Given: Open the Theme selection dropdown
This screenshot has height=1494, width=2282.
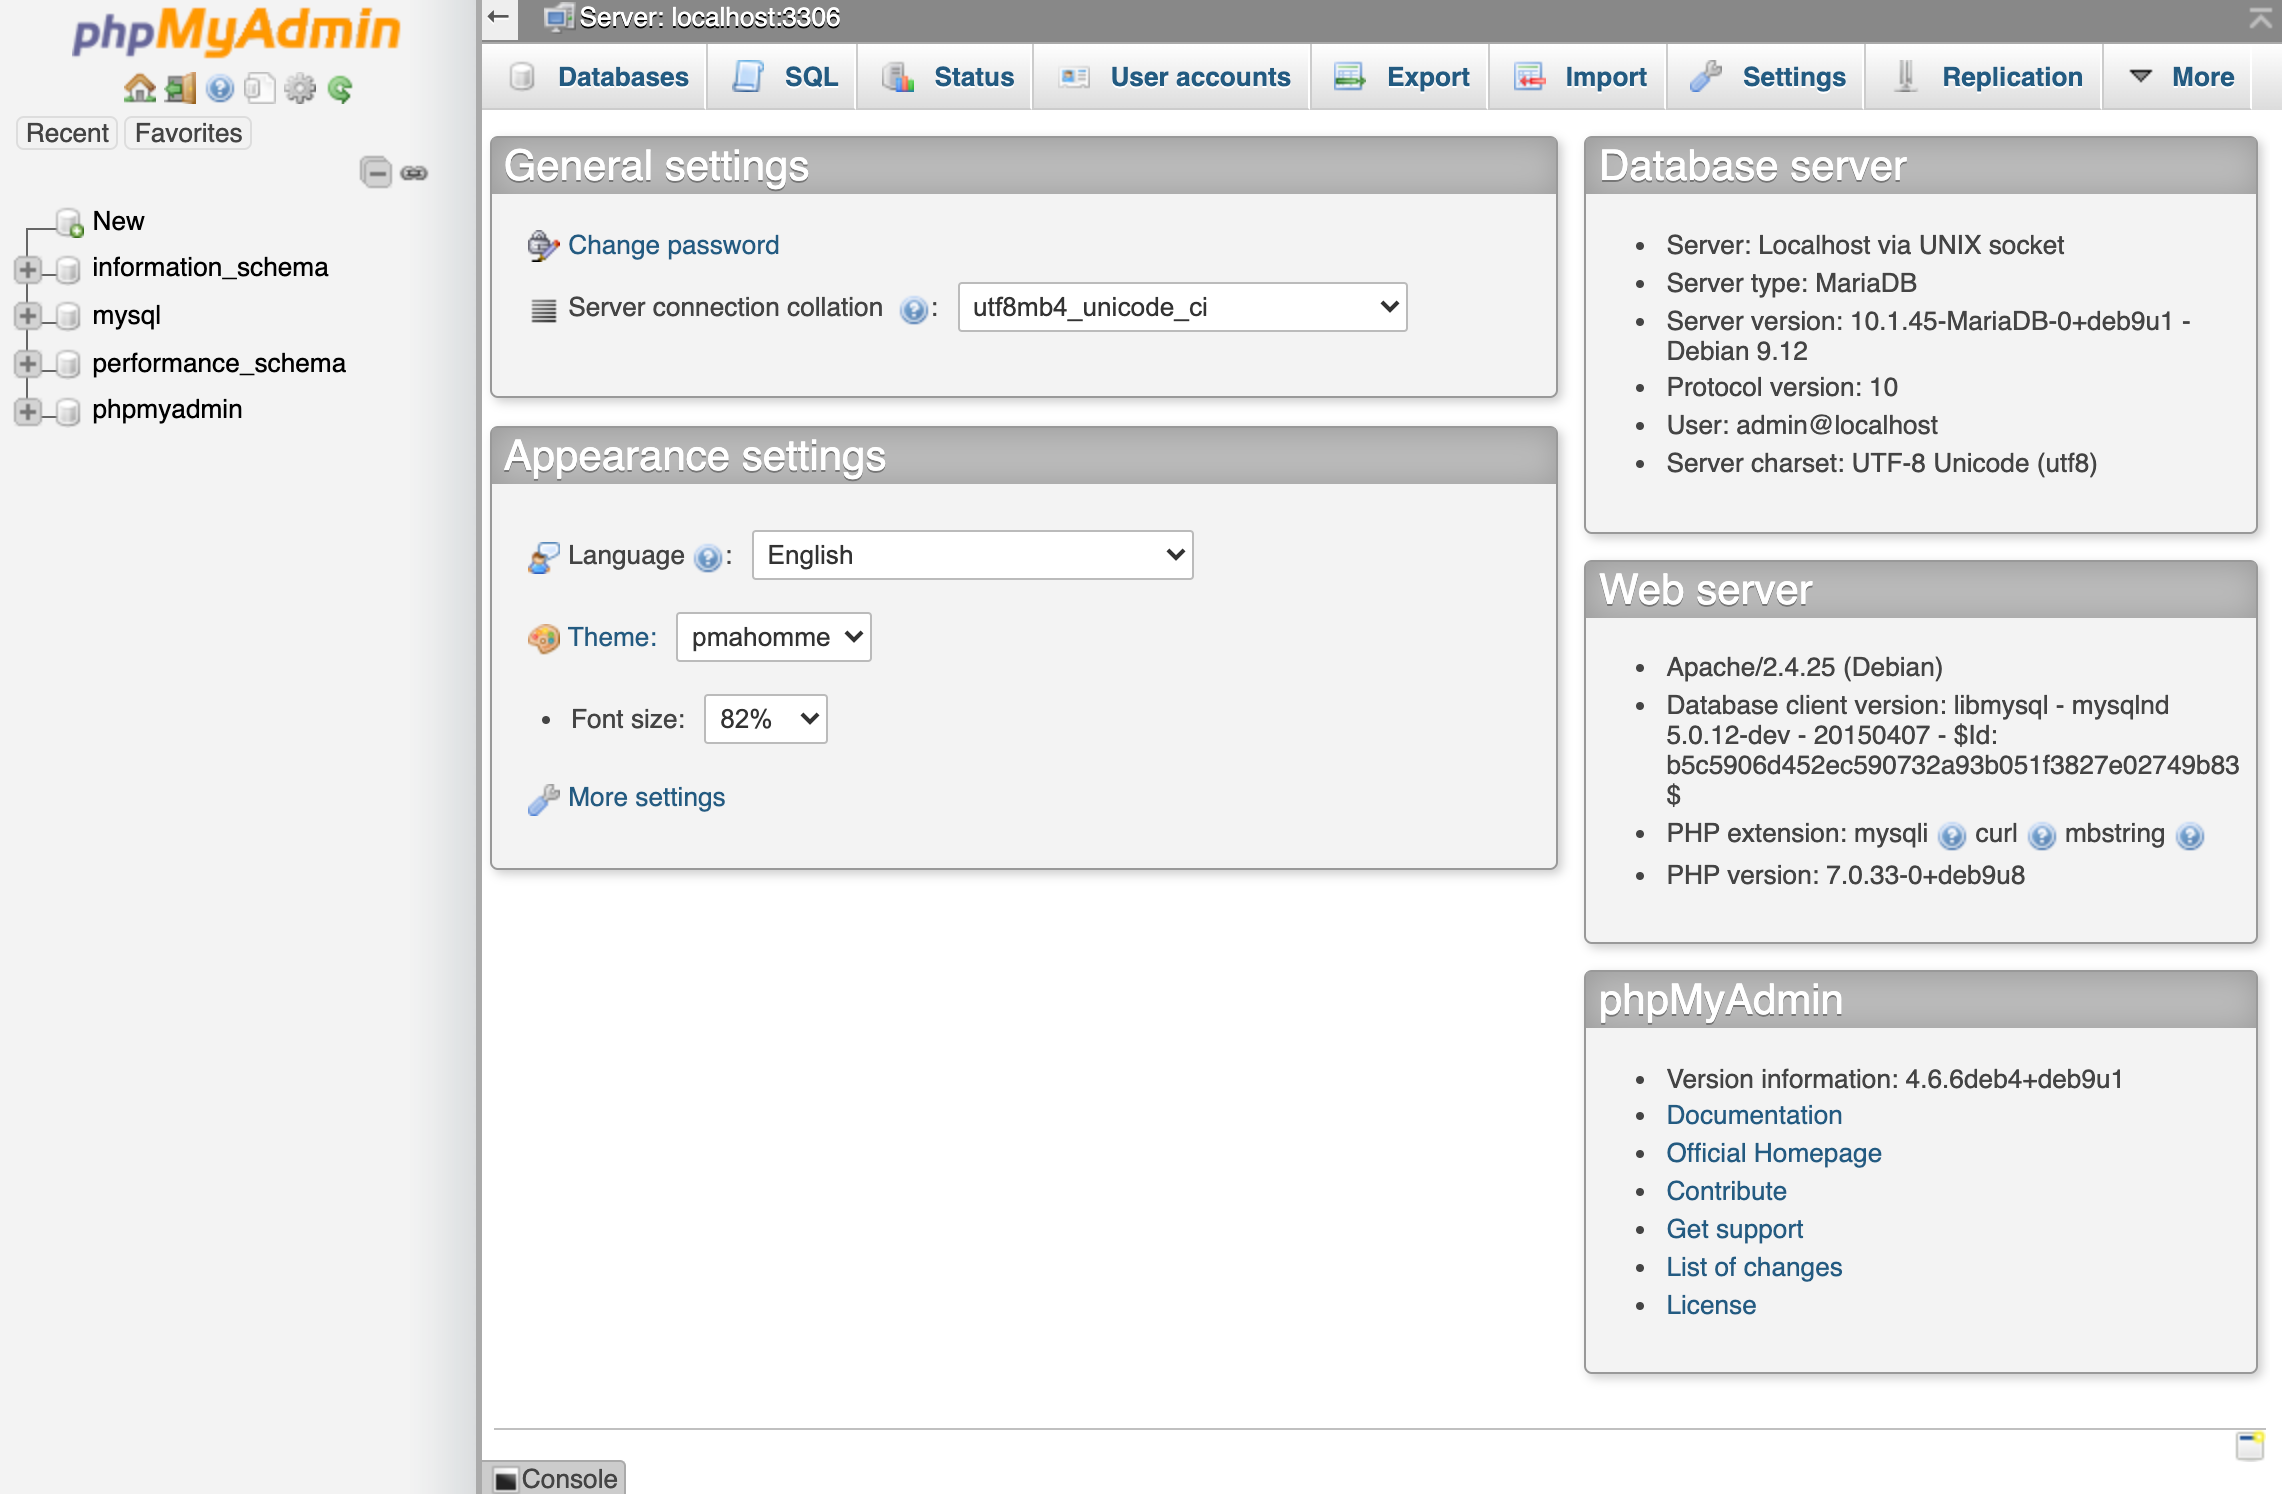Looking at the screenshot, I should 772,635.
